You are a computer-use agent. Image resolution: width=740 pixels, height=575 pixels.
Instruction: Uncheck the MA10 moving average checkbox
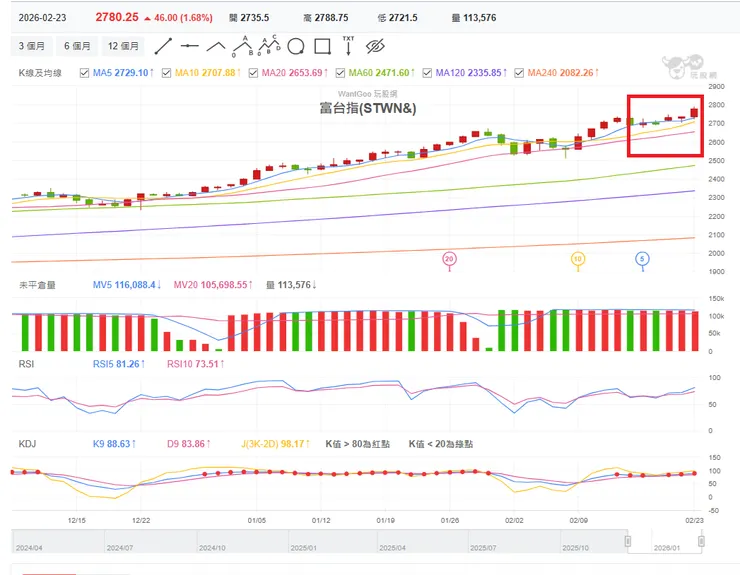[166, 73]
